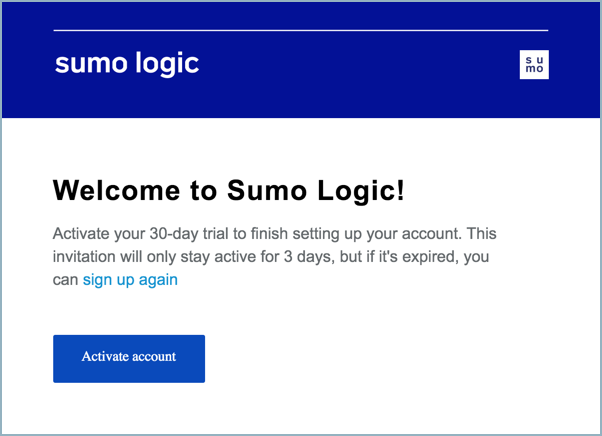
Task: Click "your account" in the first sentence
Action: 410,234
